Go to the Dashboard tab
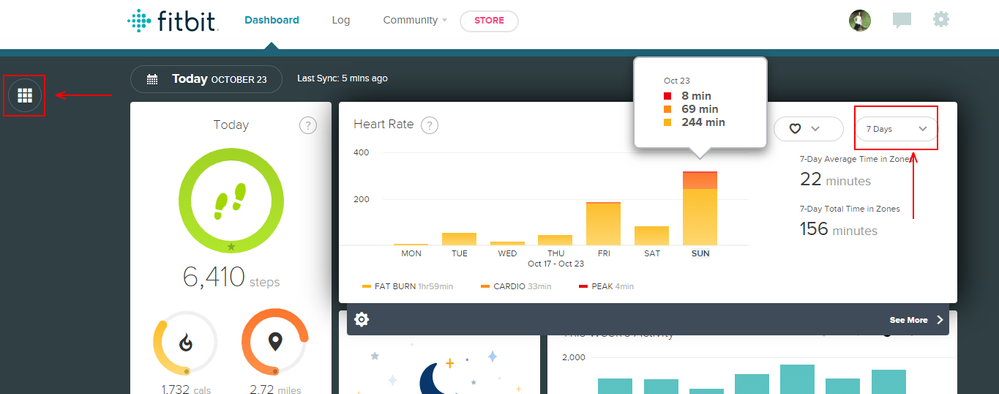 coord(271,20)
